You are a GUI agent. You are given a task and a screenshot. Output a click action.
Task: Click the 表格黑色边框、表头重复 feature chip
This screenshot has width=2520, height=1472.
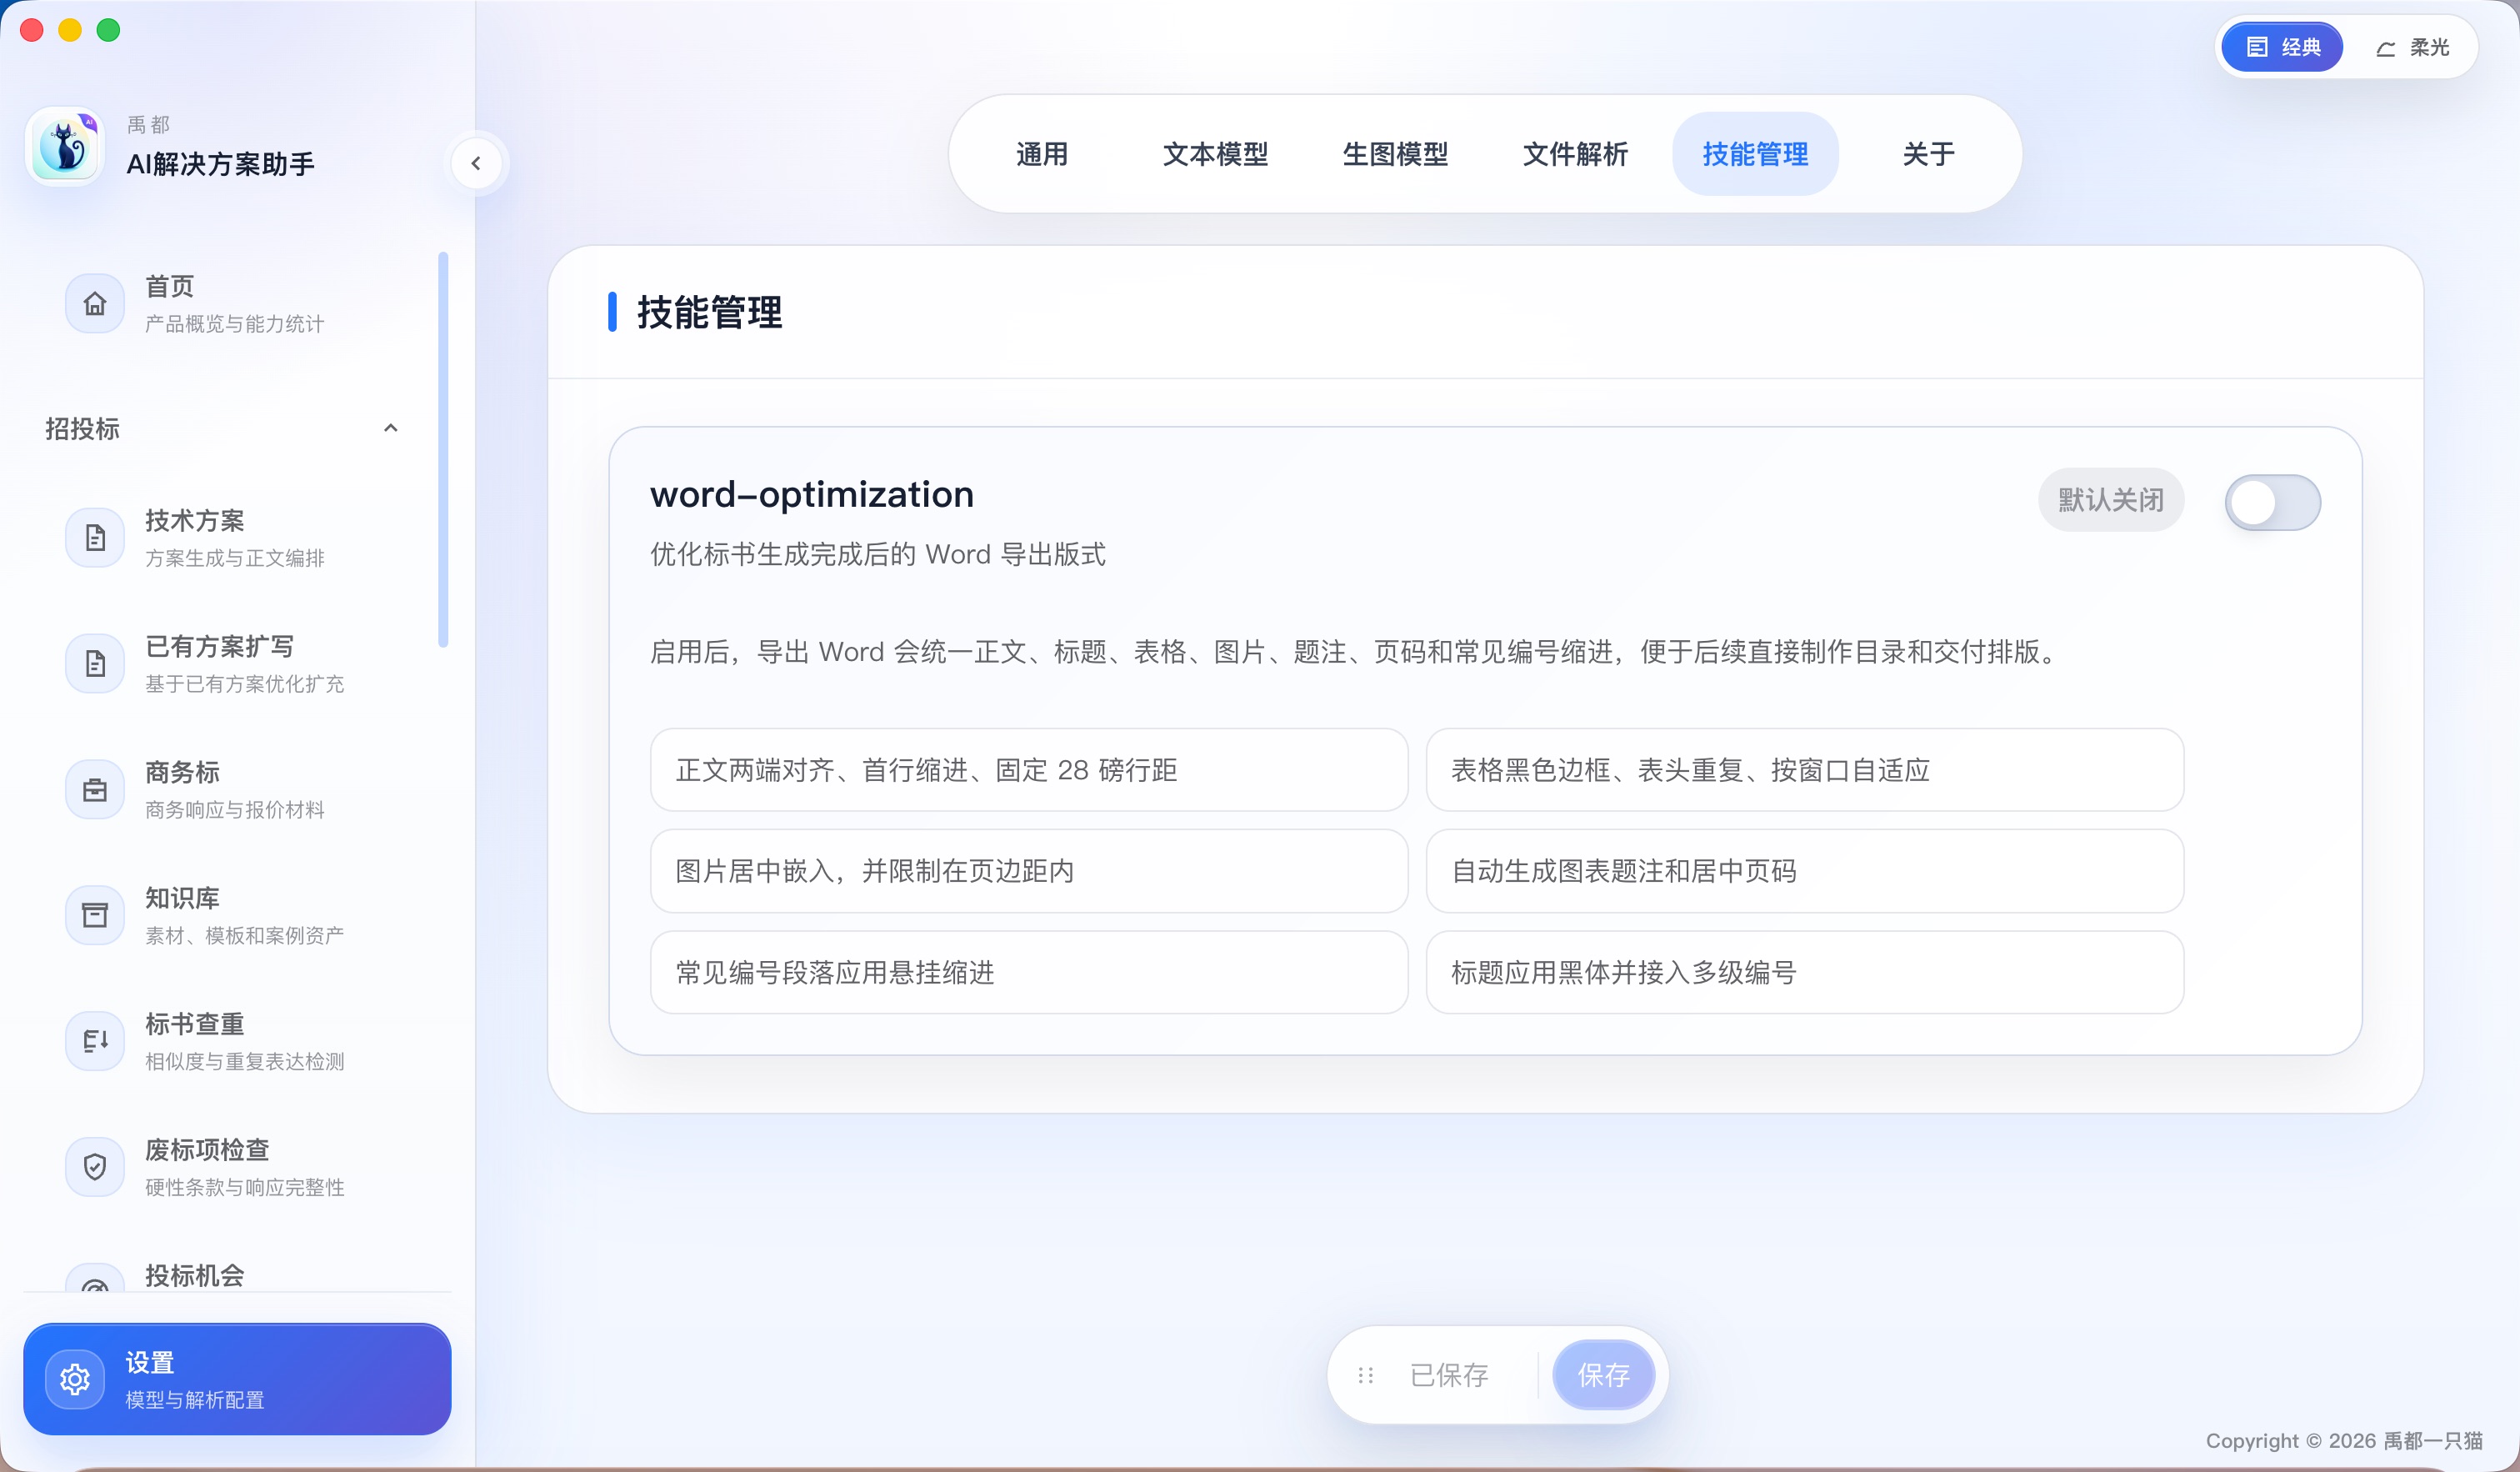click(1804, 770)
